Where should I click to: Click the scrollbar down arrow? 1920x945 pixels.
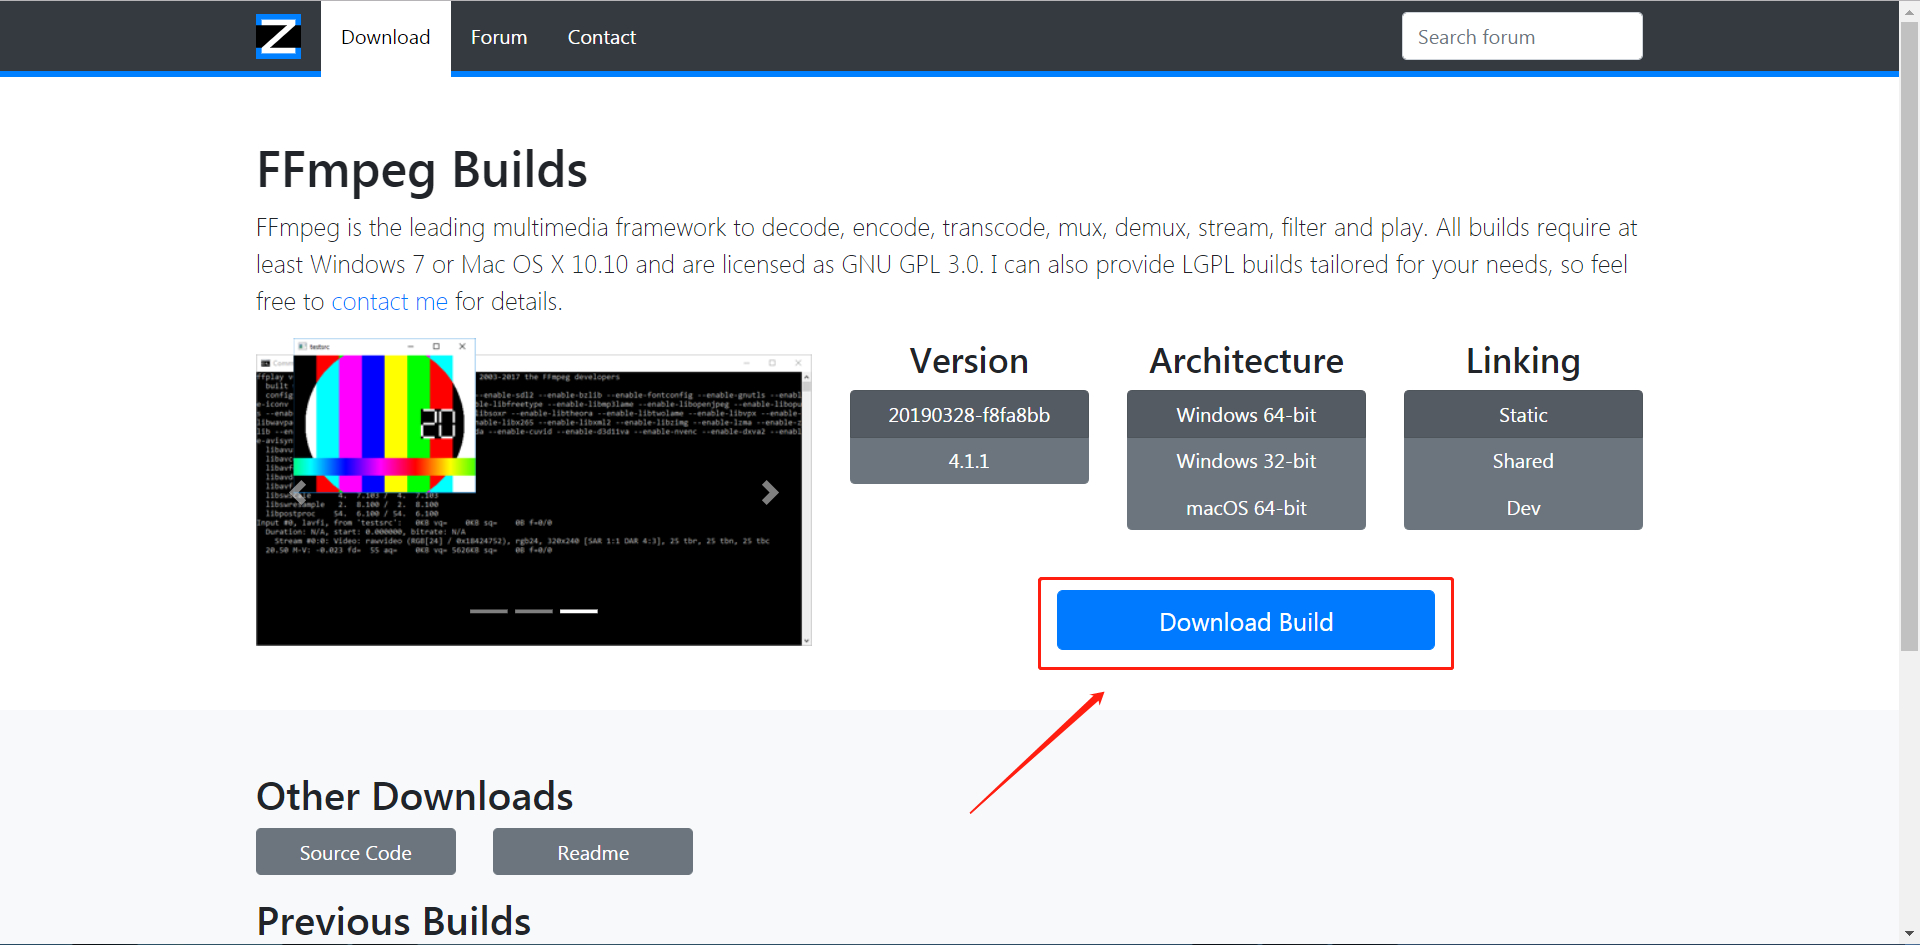click(1909, 934)
